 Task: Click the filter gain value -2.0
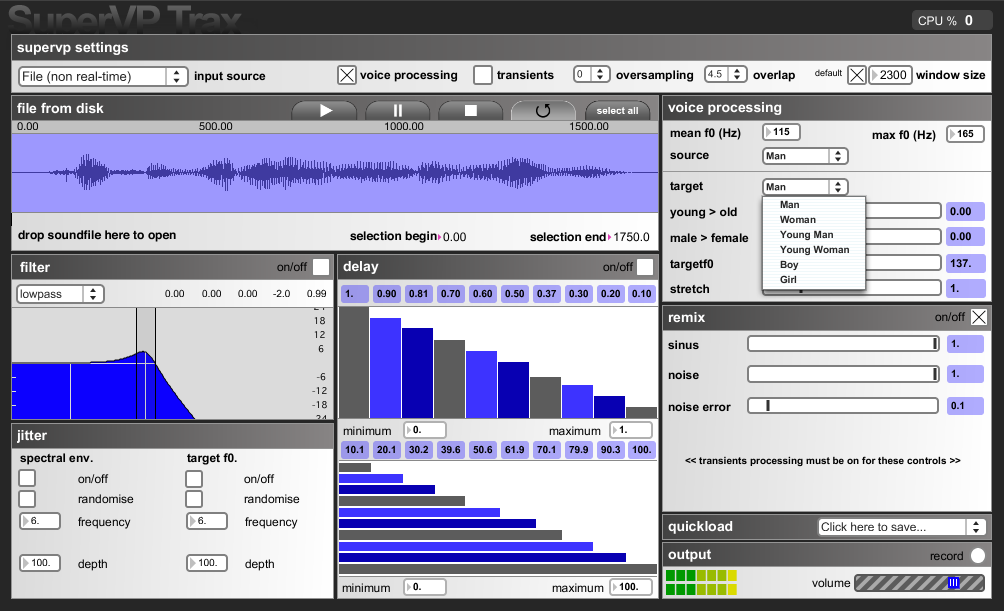[x=281, y=294]
